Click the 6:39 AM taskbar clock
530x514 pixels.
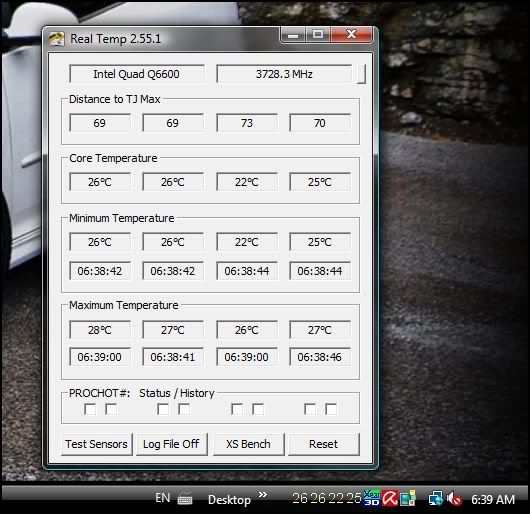coord(493,499)
